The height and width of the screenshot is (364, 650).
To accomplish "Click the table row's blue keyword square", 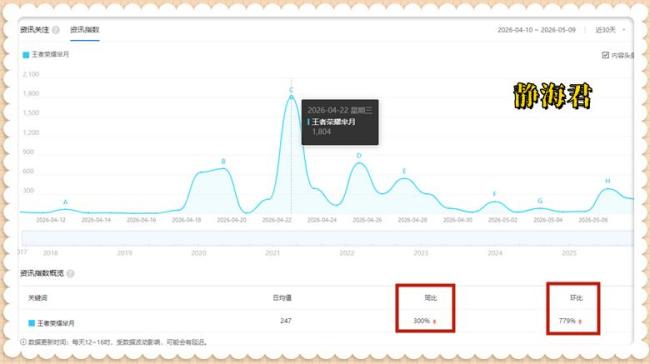I will click(x=32, y=323).
